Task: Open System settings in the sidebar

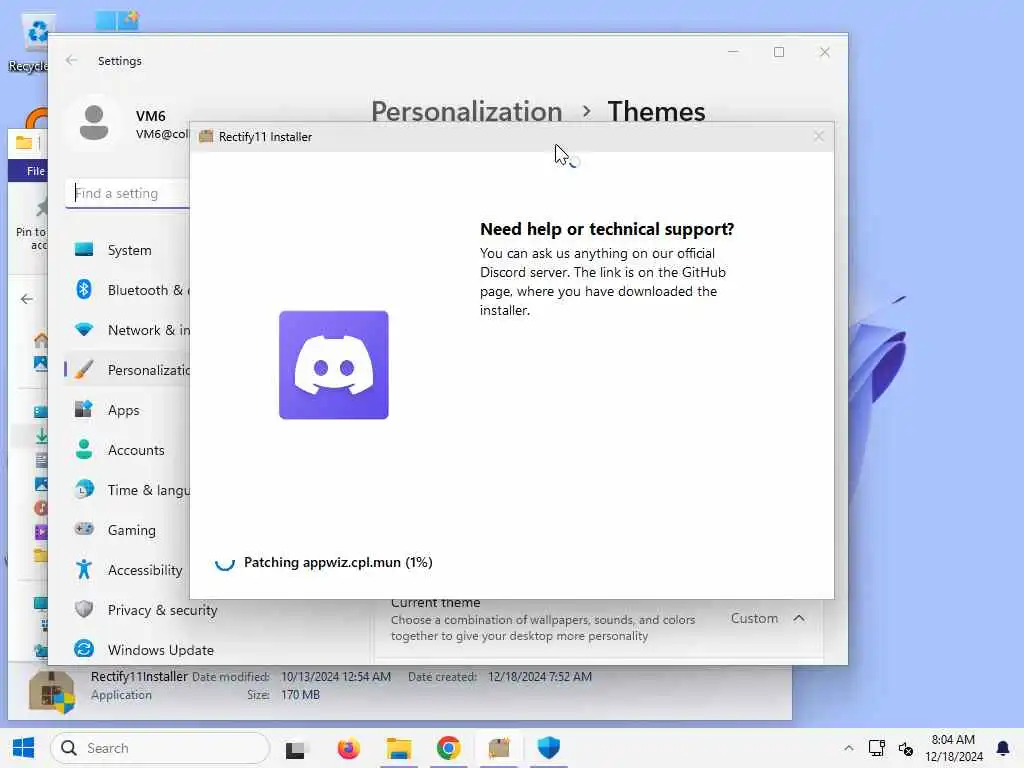Action: point(129,250)
